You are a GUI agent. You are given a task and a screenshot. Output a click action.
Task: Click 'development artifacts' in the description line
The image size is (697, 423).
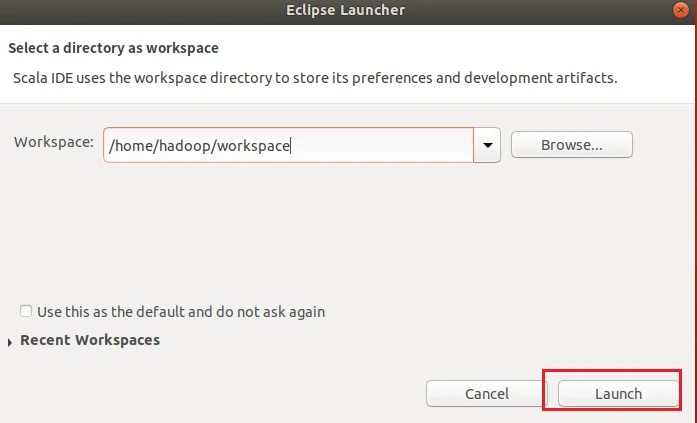point(539,77)
